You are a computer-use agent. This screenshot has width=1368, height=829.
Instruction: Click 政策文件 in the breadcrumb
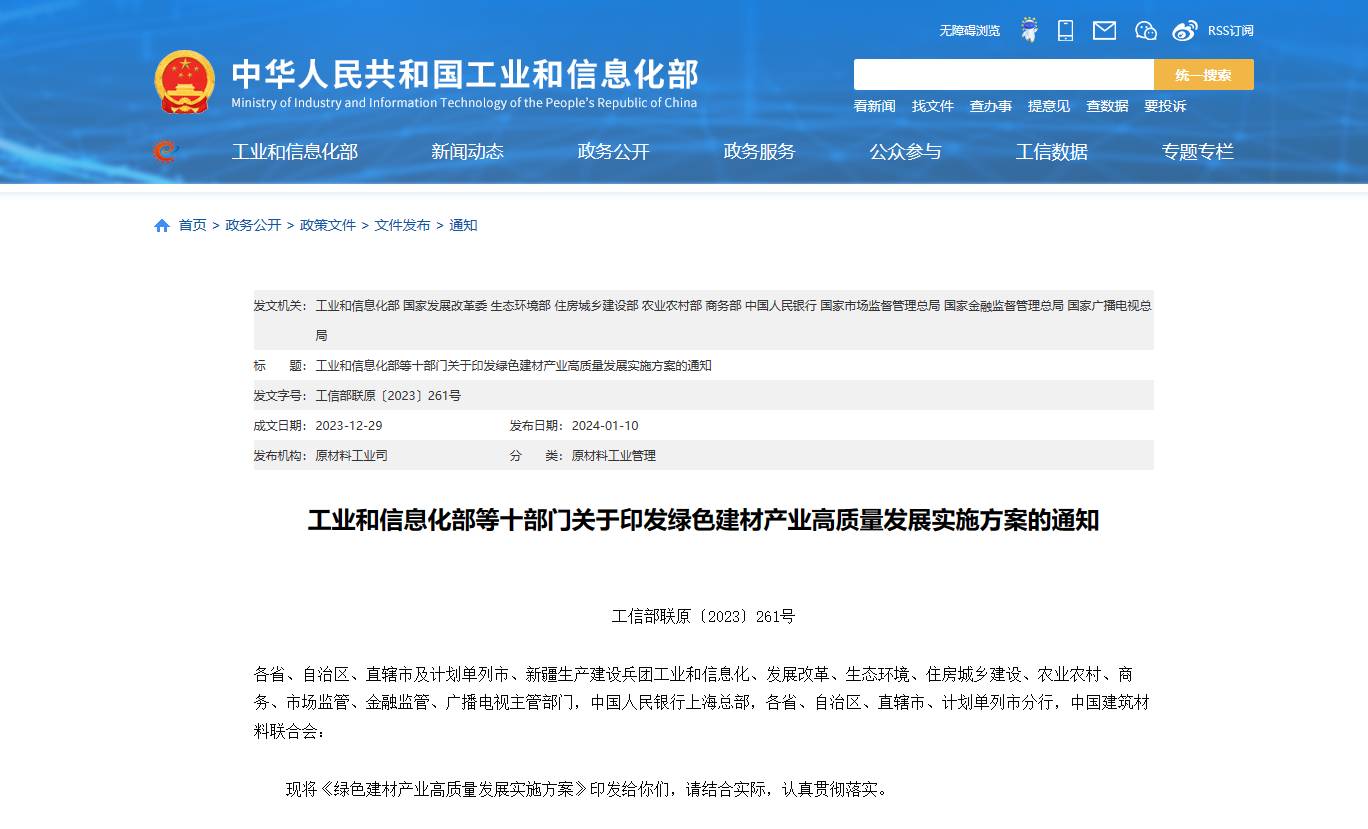click(328, 226)
